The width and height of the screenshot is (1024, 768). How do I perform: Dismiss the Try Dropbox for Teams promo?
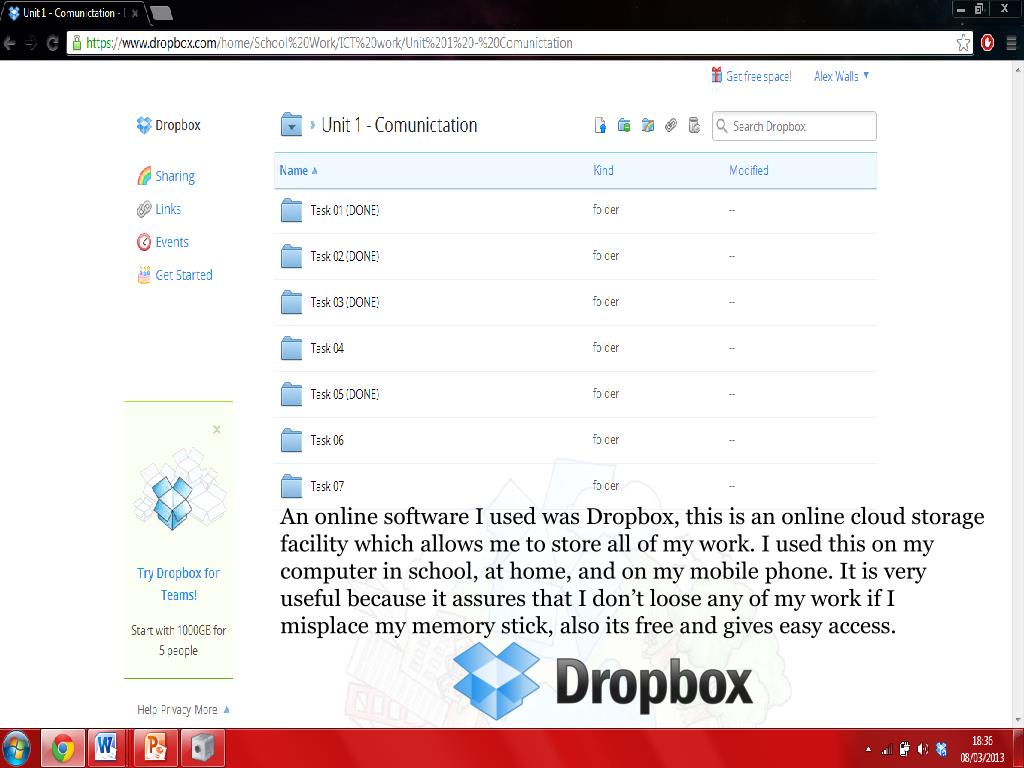pos(217,430)
